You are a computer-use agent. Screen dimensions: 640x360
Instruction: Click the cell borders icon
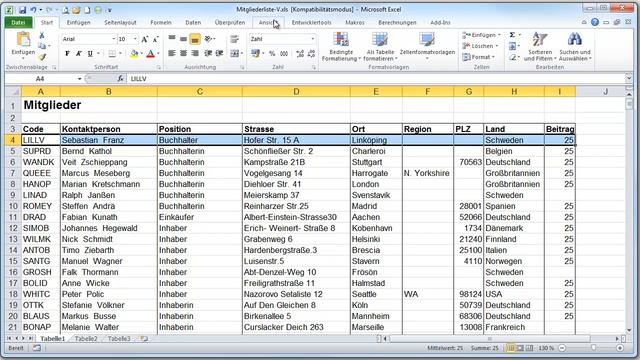112,53
